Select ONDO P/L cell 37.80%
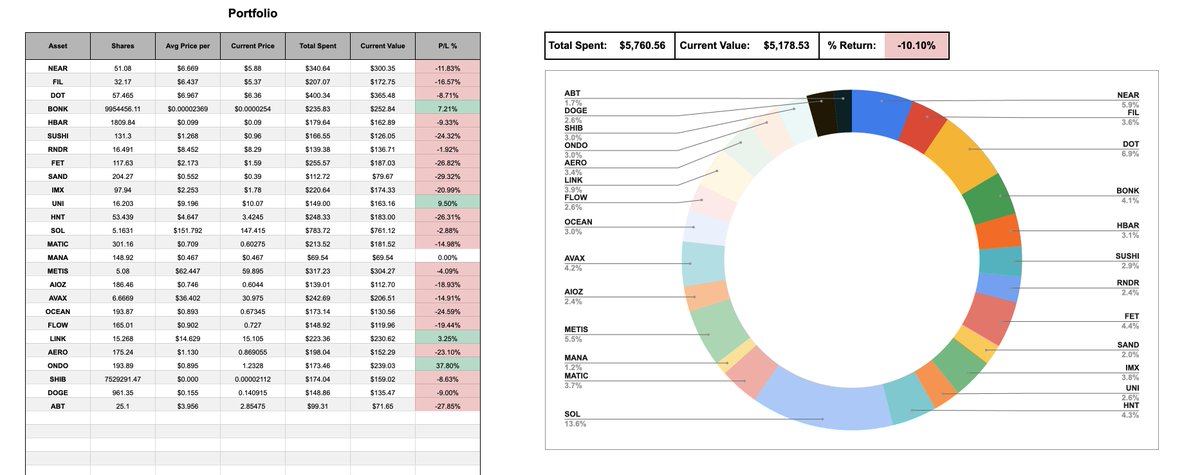Screen dimensions: 1200x475 coord(447,365)
